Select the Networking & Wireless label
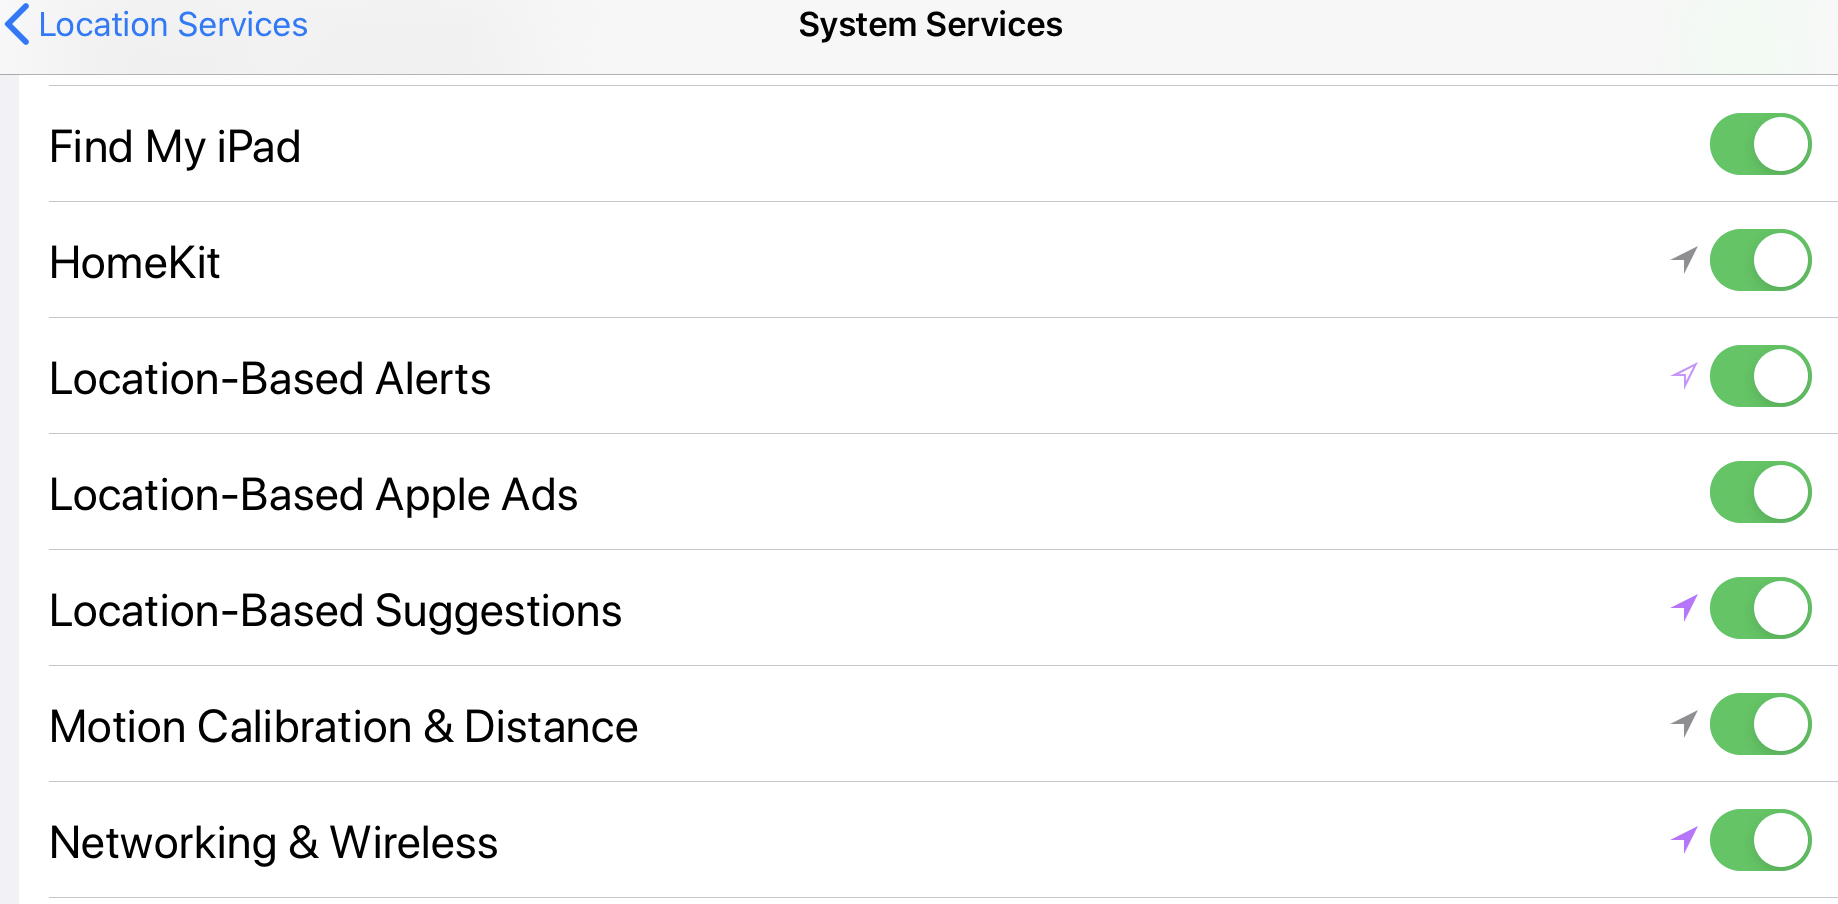Screen dimensions: 1838x904 pos(273,843)
